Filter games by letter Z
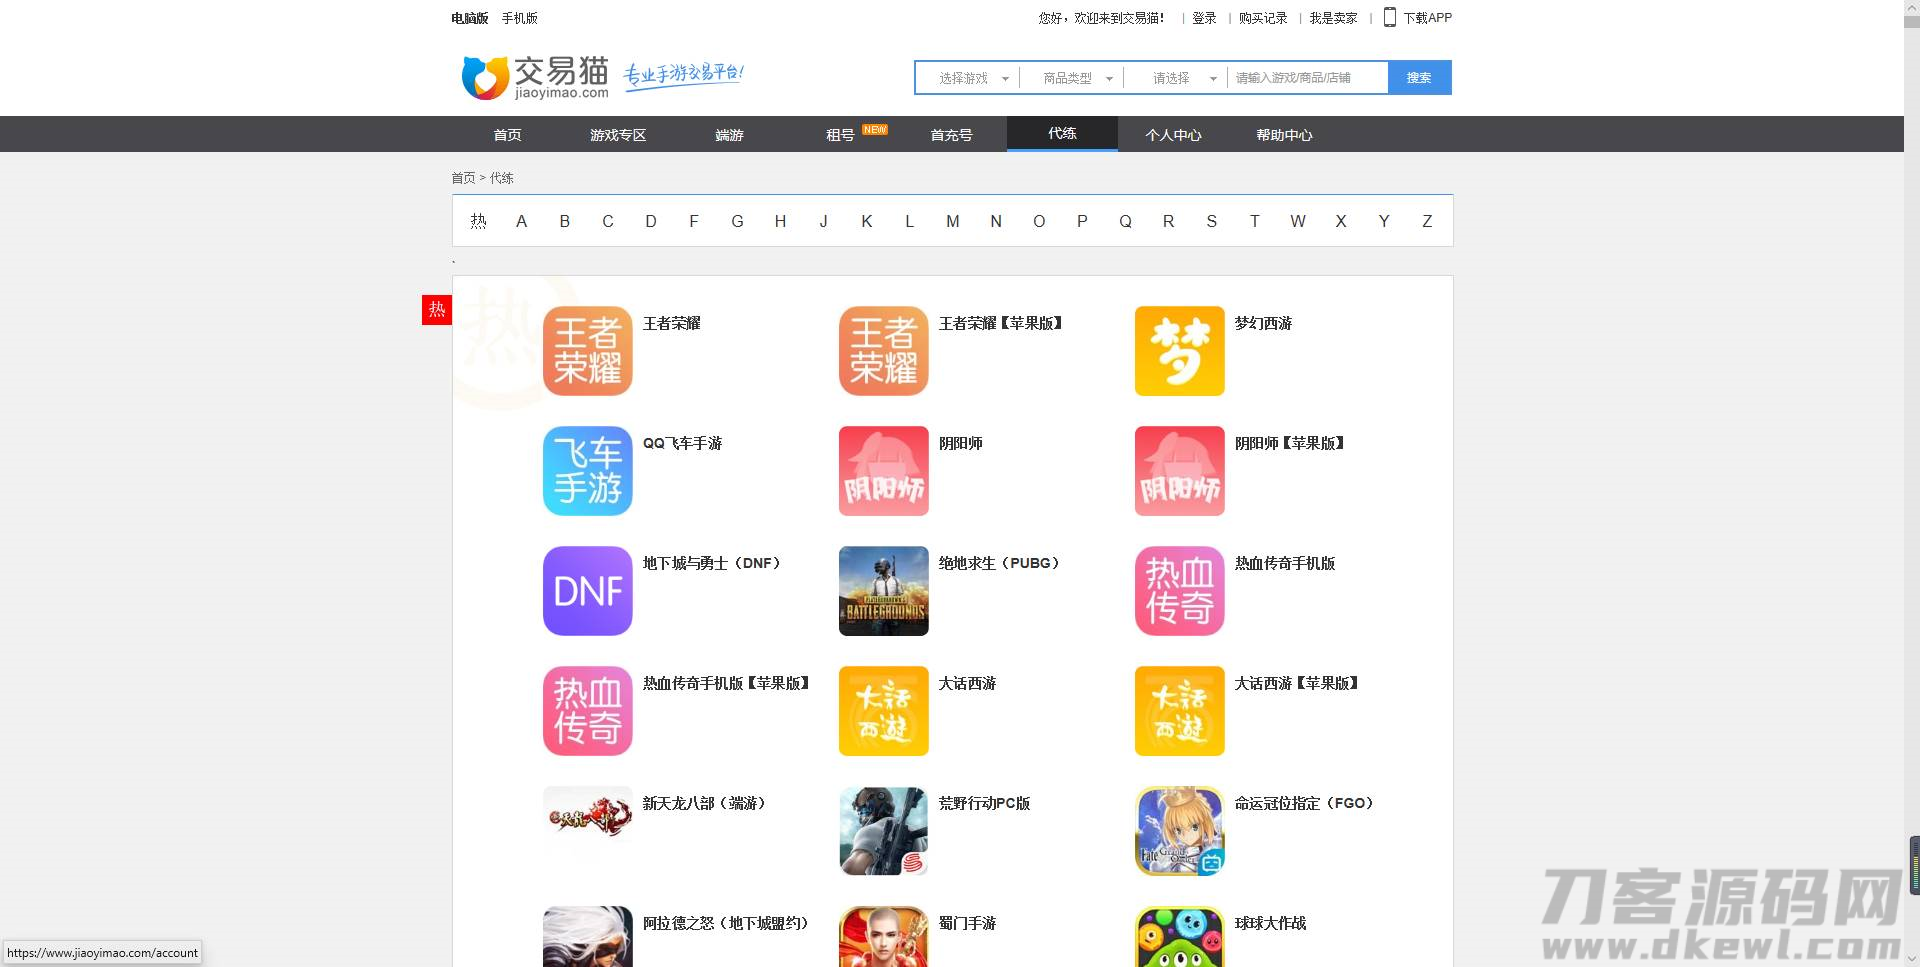Screen dimensions: 1920x967 click(x=1427, y=221)
